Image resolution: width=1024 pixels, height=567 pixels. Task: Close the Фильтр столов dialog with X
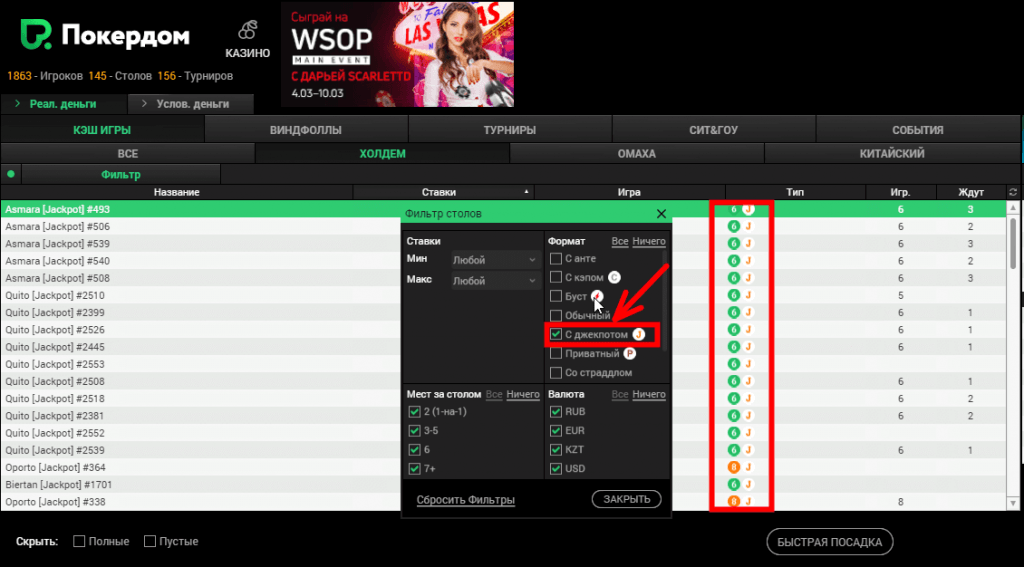[x=661, y=214]
